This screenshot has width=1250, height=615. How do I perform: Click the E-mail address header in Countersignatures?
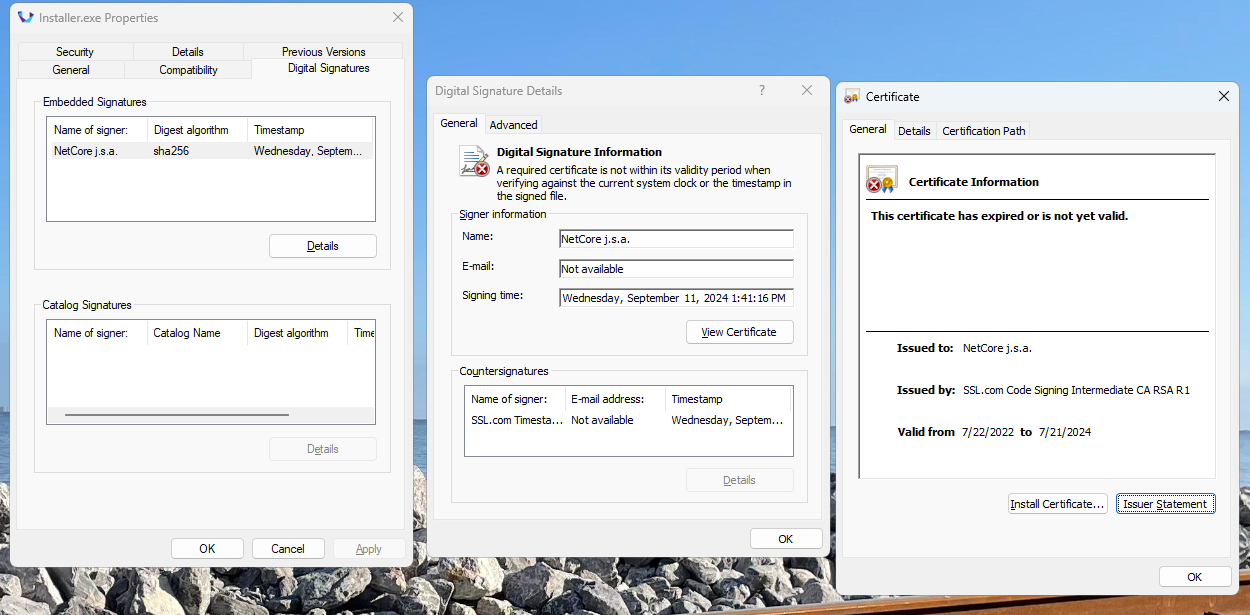pyautogui.click(x=615, y=399)
